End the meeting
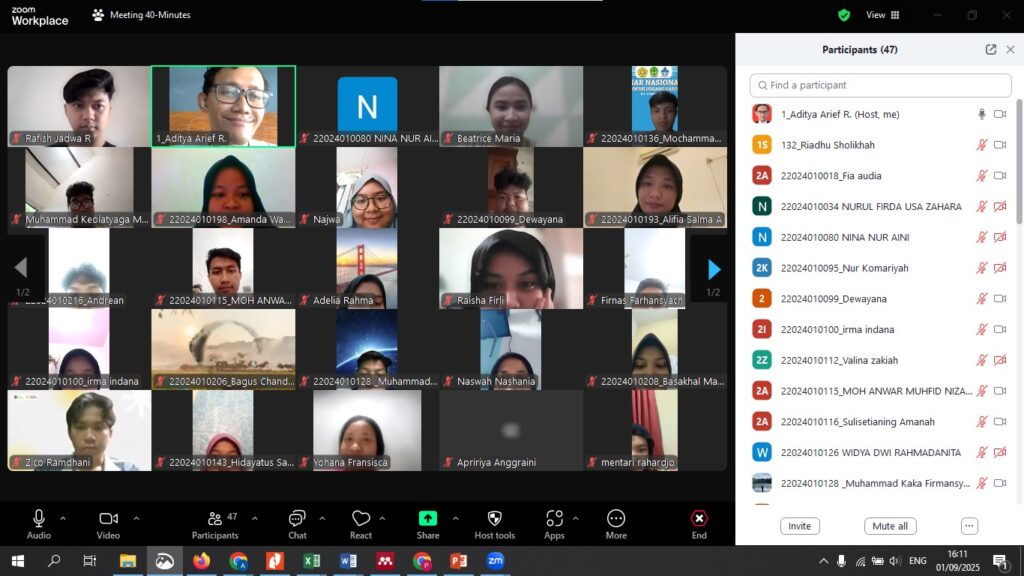 tap(699, 524)
